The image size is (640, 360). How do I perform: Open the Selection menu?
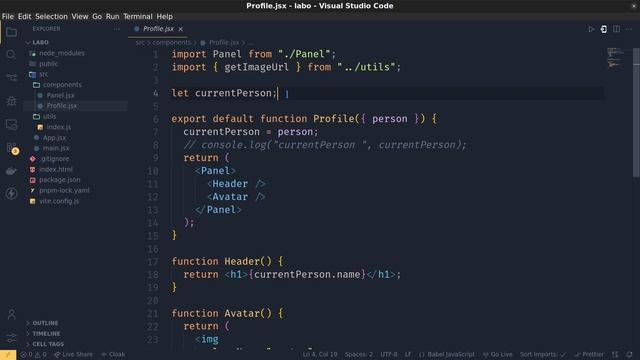(51, 16)
